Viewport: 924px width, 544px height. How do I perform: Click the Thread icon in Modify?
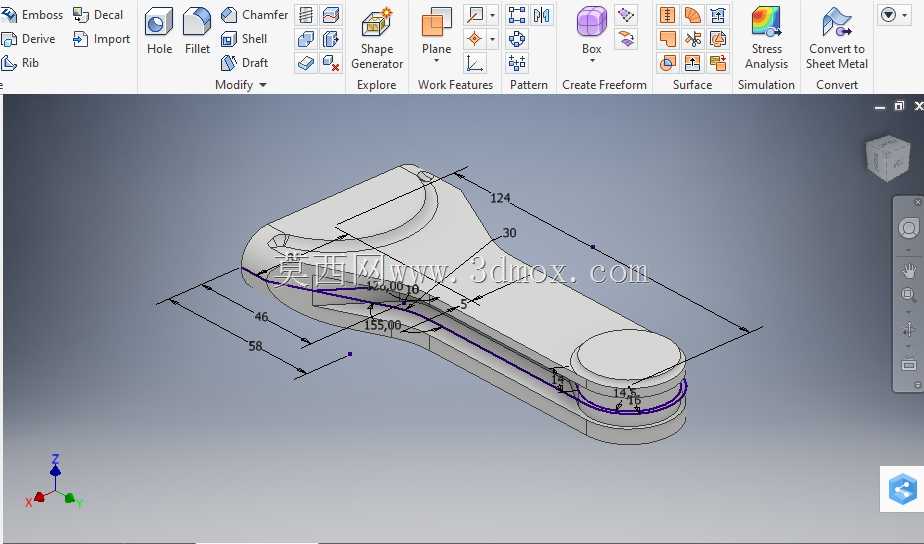click(305, 15)
